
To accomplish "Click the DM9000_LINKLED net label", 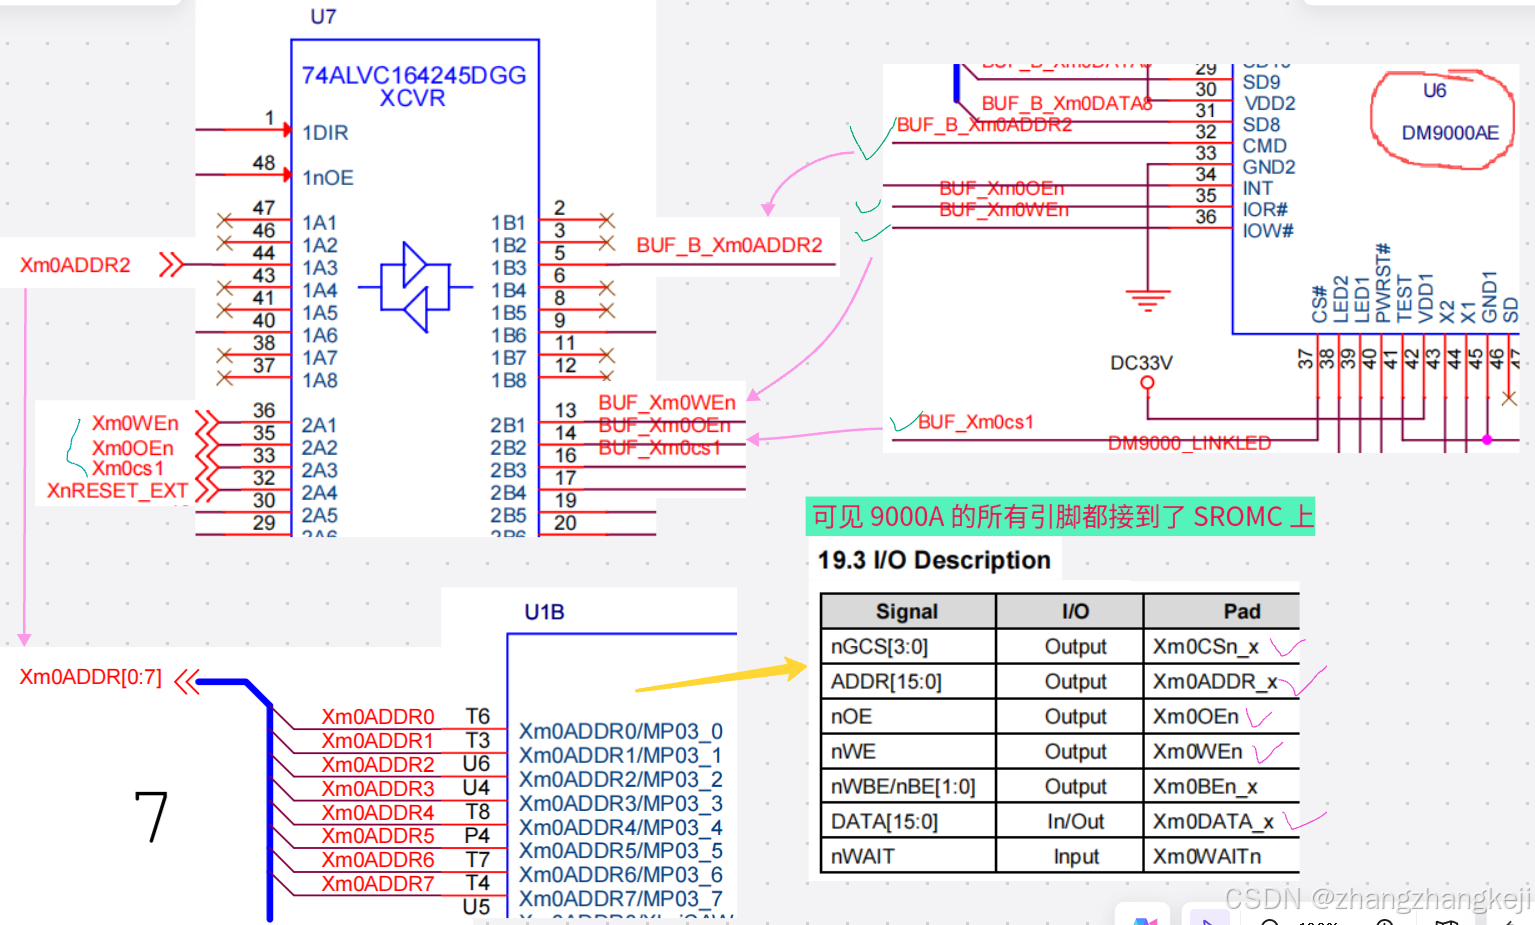I will coord(1189,443).
